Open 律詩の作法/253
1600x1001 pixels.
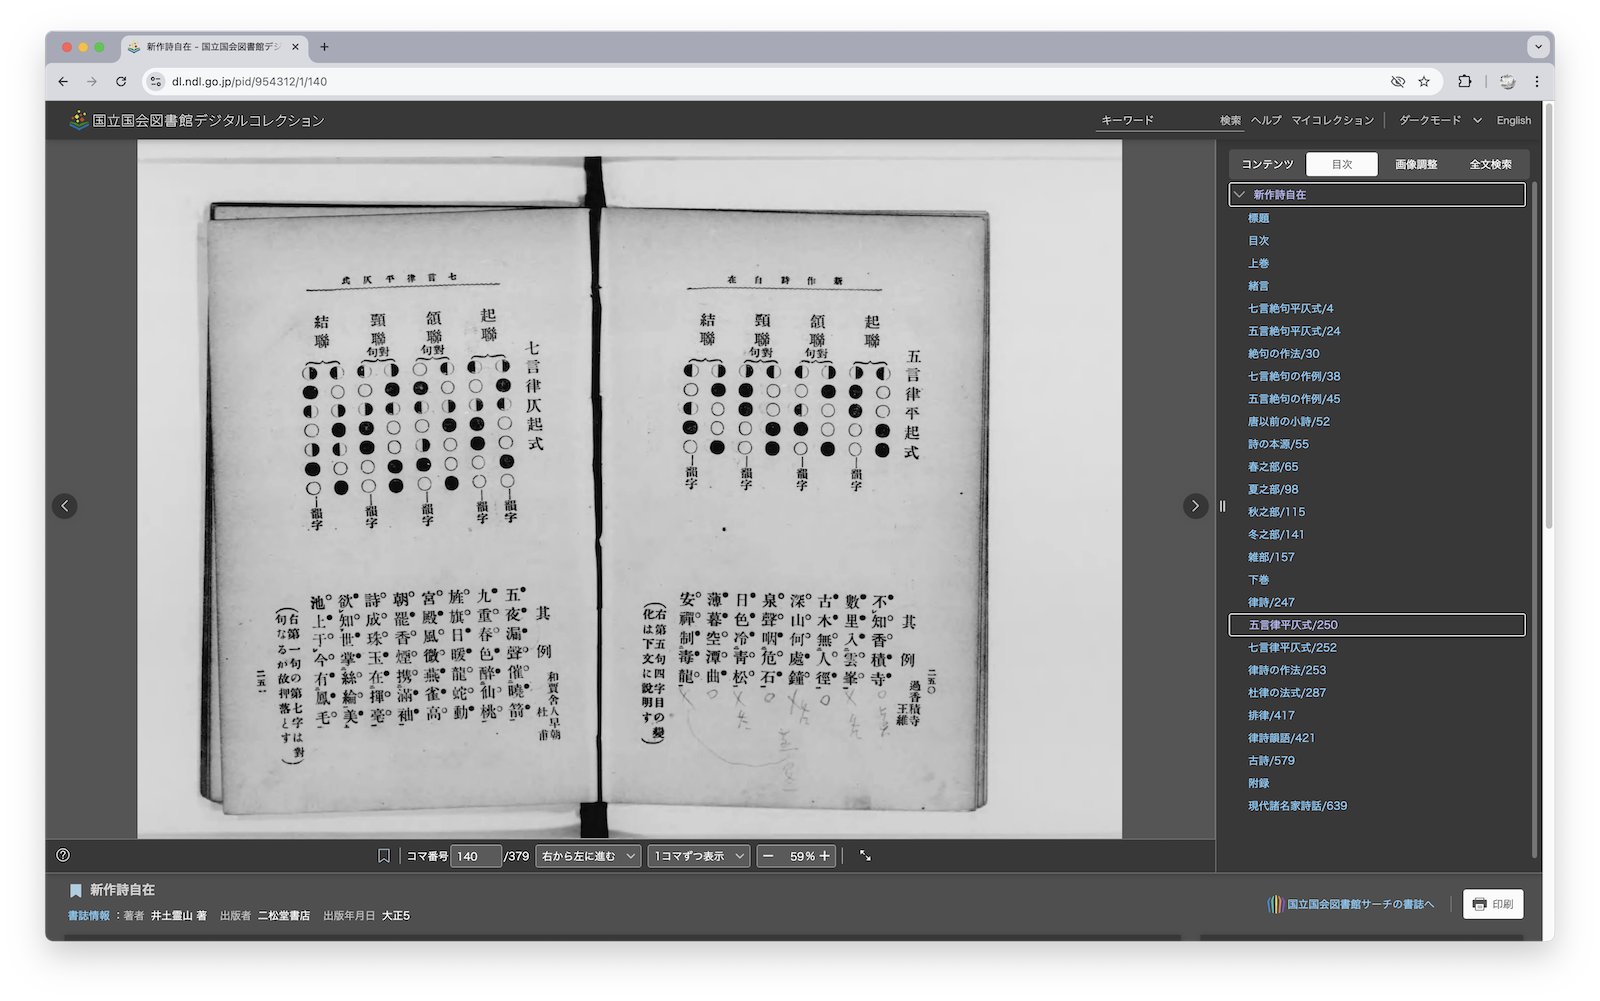[x=1287, y=670]
